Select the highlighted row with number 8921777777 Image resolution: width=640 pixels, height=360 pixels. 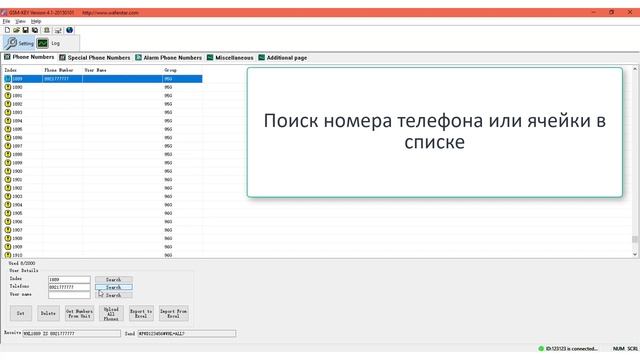coord(103,79)
